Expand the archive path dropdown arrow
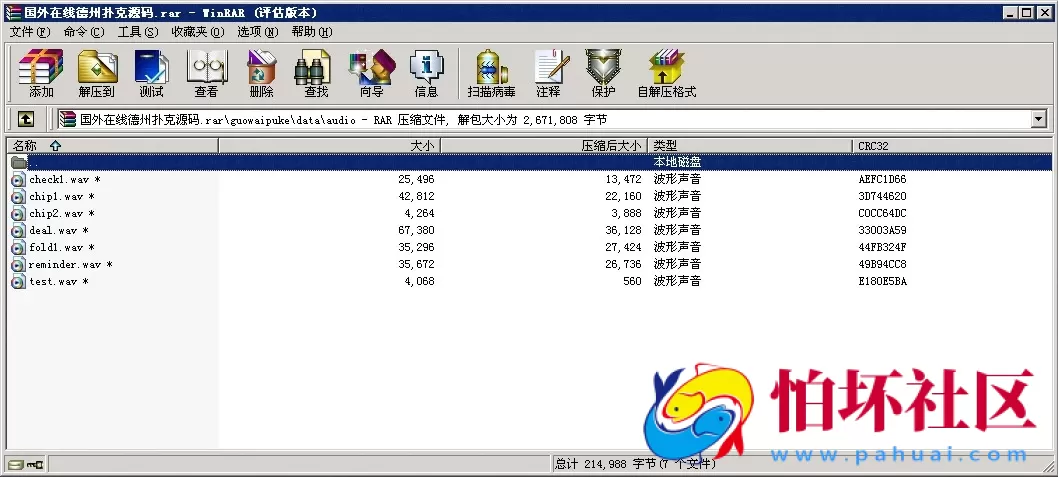1058x477 pixels. (x=1038, y=119)
